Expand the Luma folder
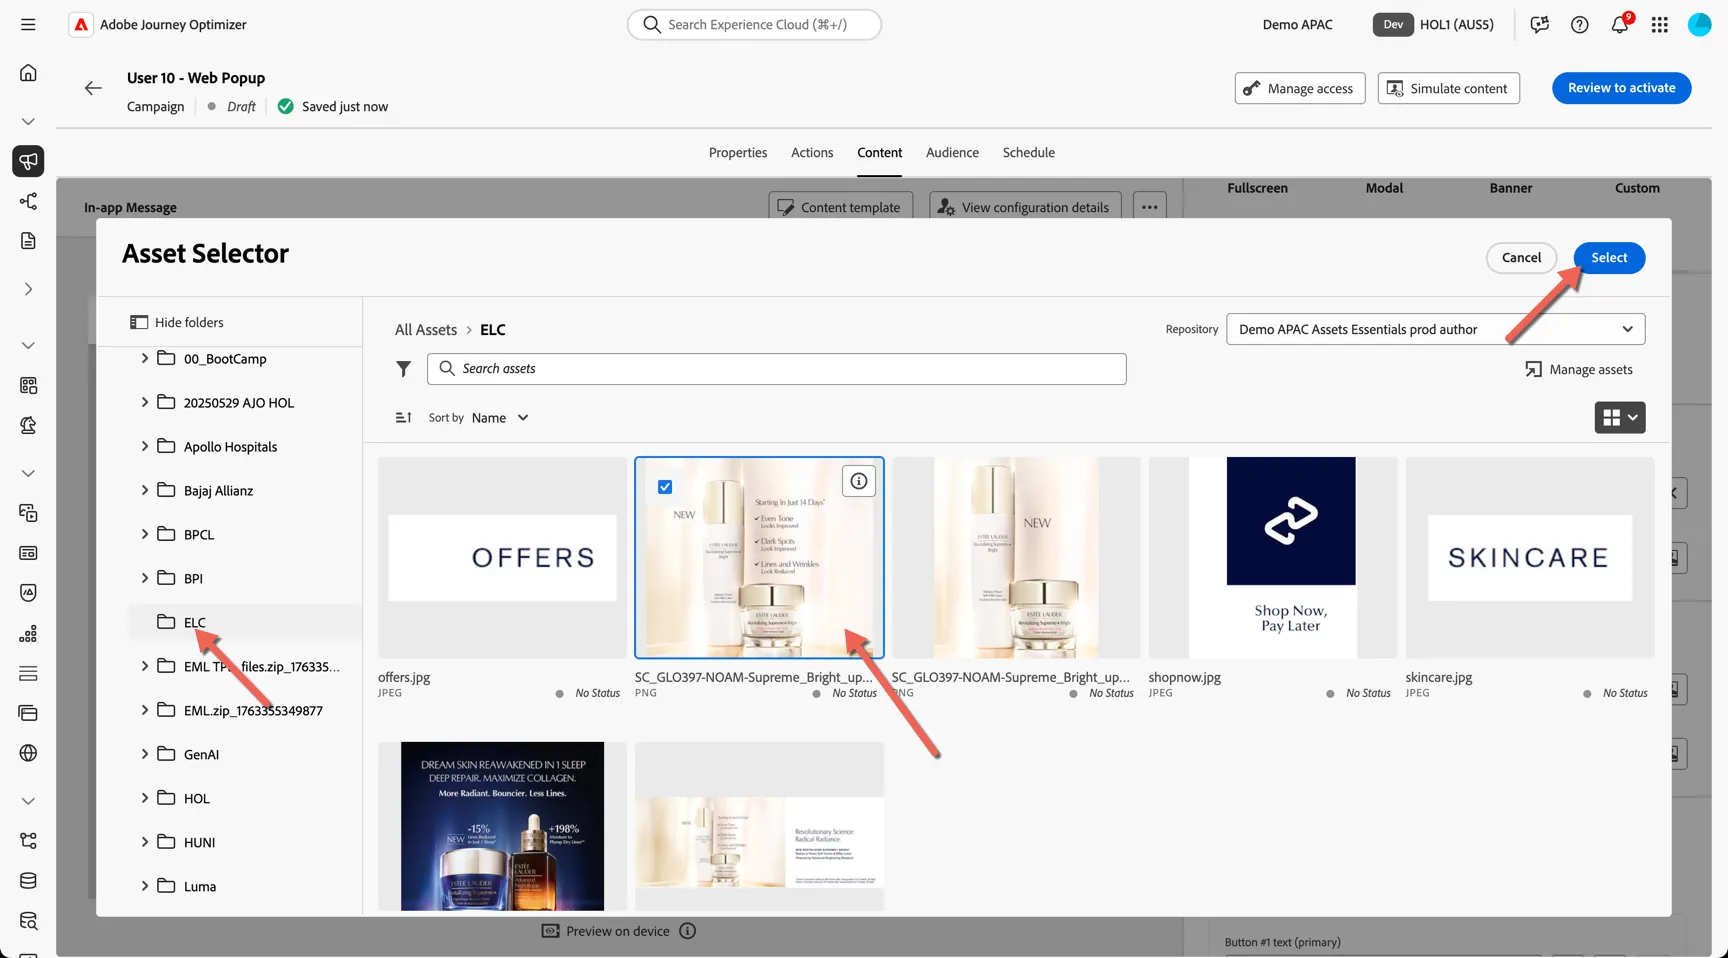 (145, 886)
